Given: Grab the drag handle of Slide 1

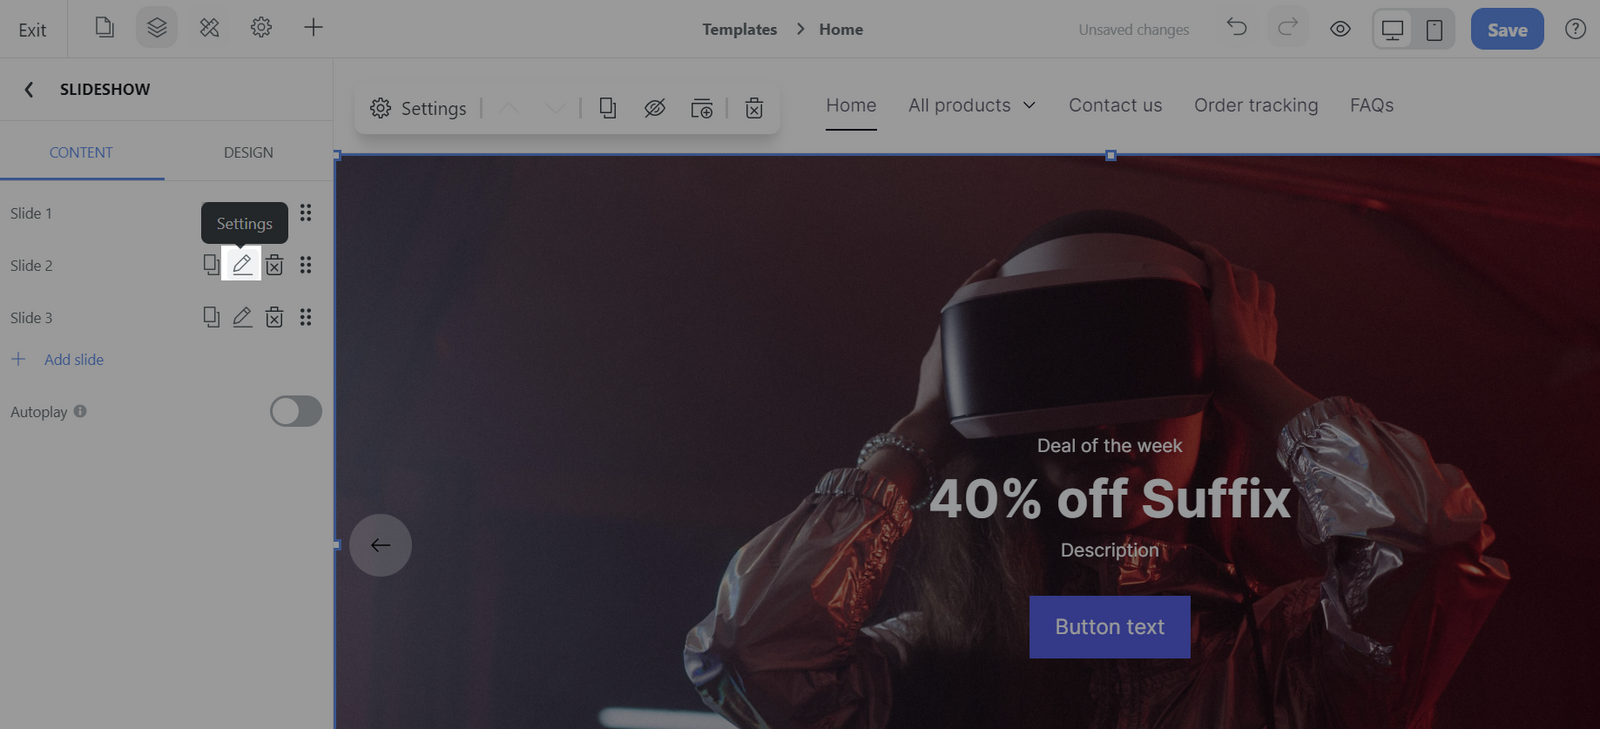Looking at the screenshot, I should (306, 212).
